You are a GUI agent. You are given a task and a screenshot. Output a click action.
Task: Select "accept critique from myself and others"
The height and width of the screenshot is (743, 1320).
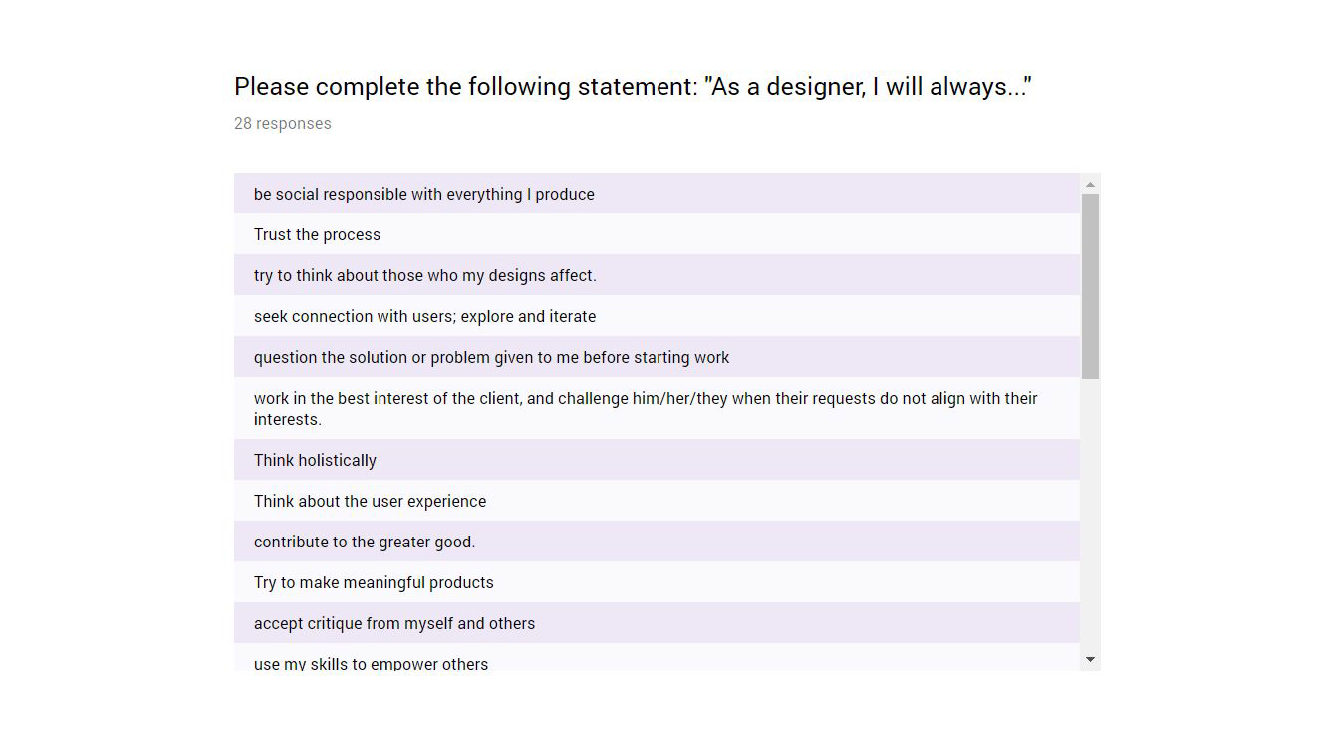394,624
